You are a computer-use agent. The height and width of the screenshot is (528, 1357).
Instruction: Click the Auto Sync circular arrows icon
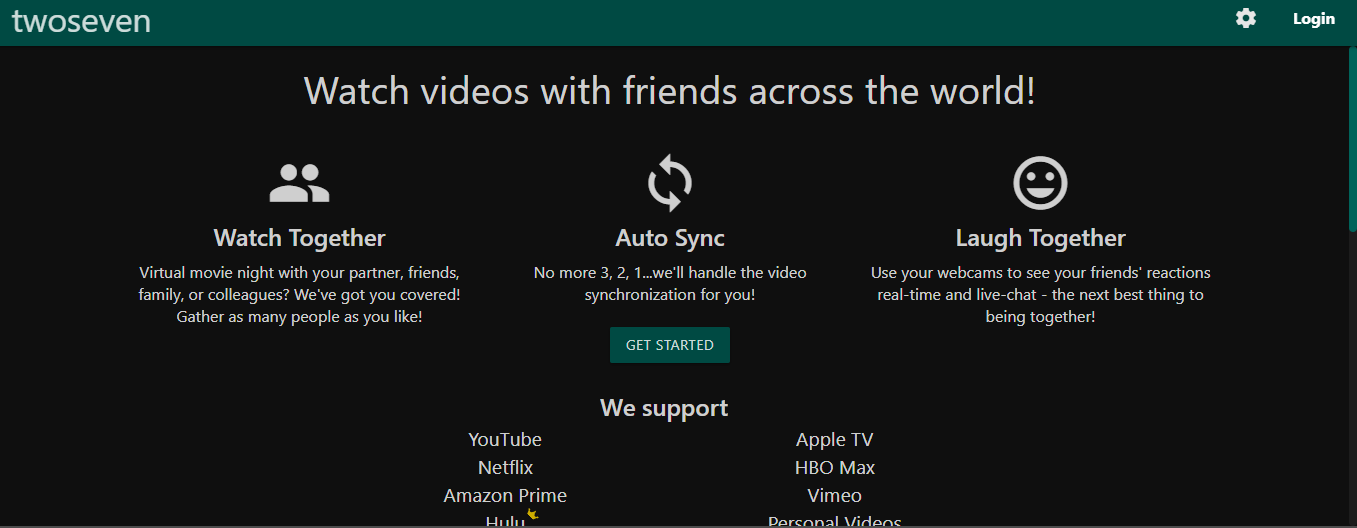tap(669, 184)
